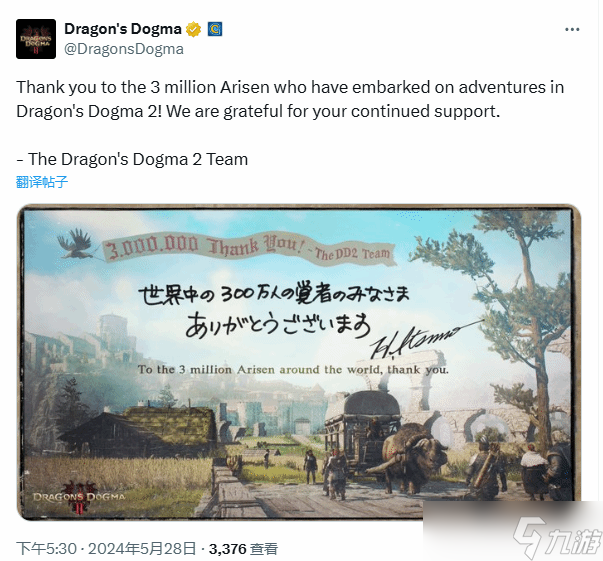
Task: Click the blue Capcom affiliate badge
Action: [x=215, y=29]
